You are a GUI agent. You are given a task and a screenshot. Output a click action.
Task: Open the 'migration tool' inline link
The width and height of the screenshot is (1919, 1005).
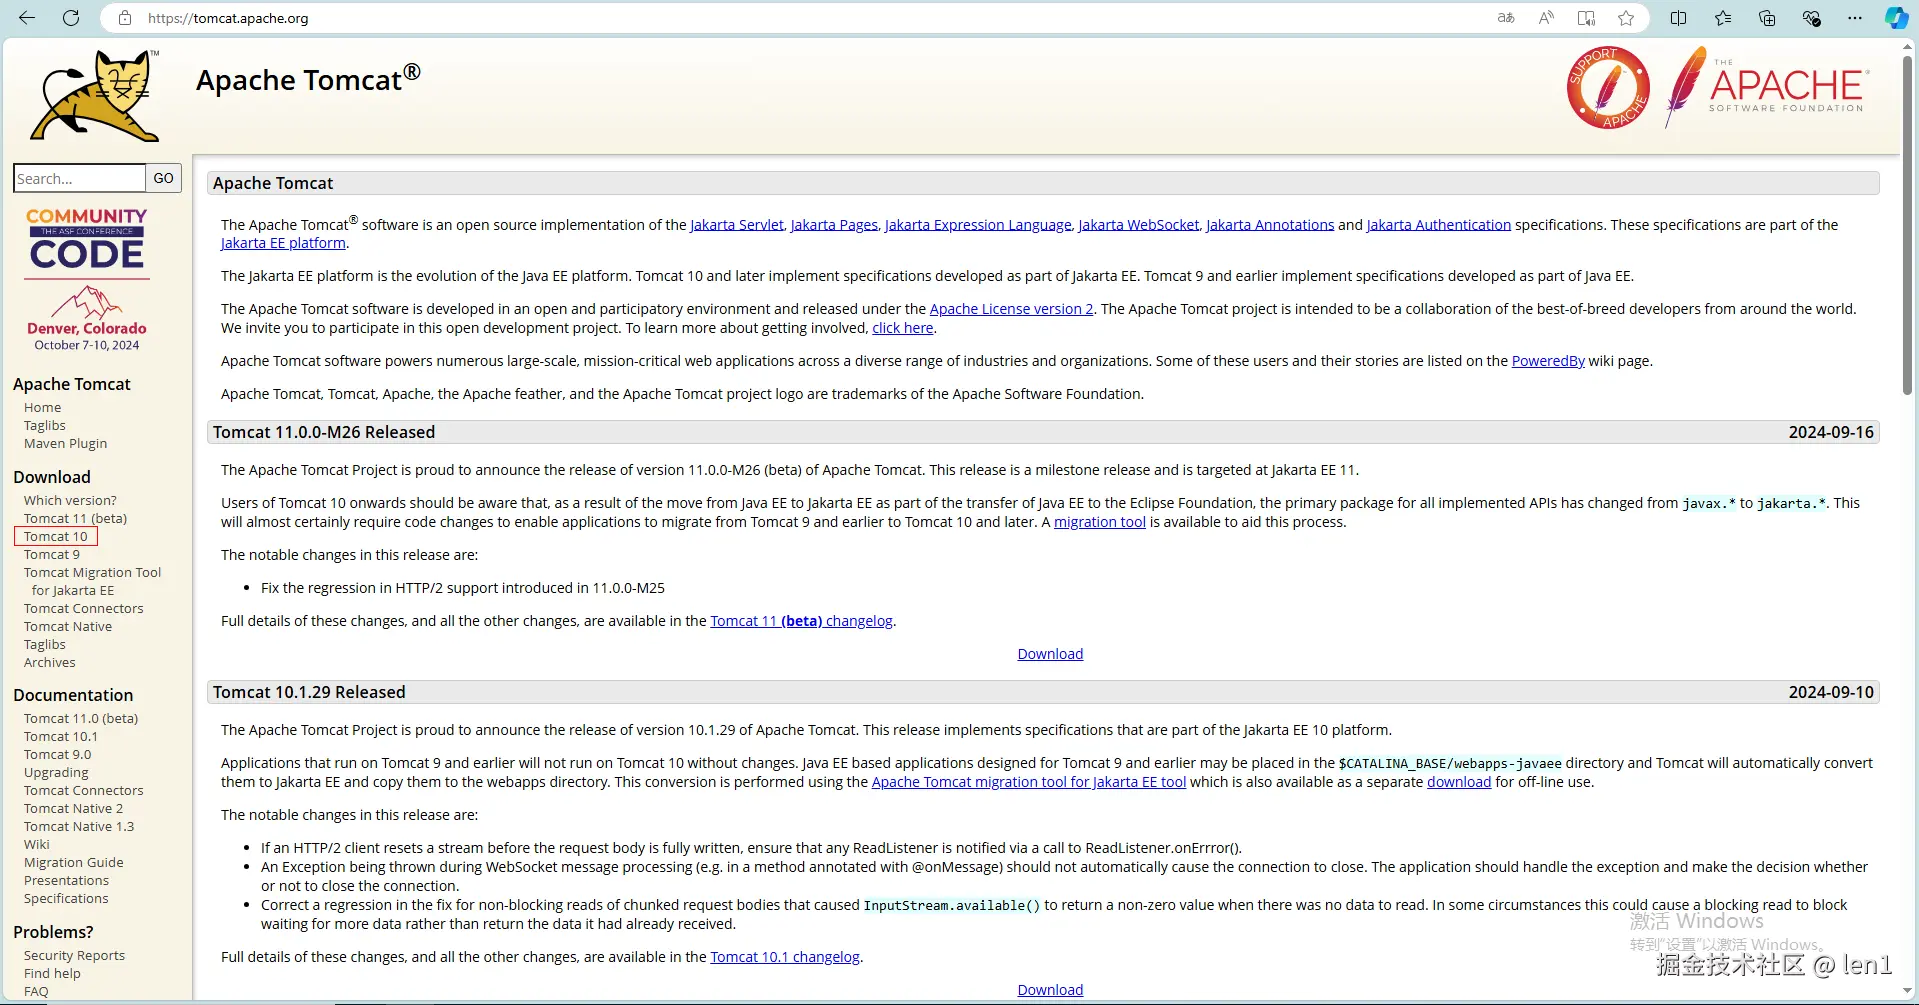(x=1099, y=522)
